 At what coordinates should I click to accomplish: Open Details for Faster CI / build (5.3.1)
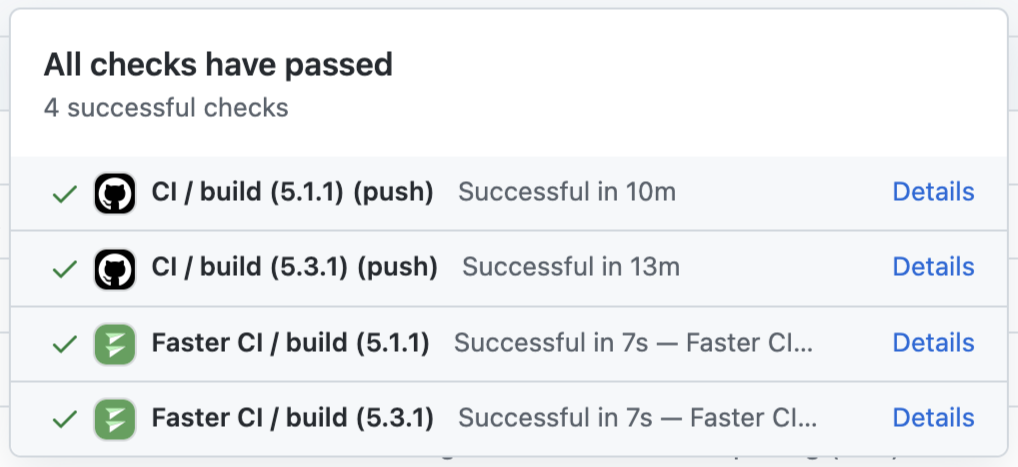tap(932, 418)
